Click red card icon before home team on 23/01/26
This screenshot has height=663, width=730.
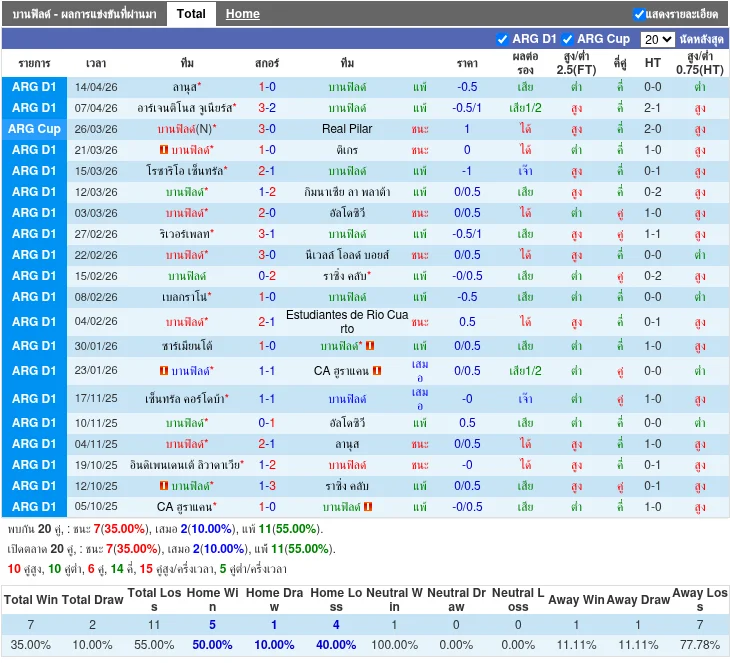coord(163,371)
